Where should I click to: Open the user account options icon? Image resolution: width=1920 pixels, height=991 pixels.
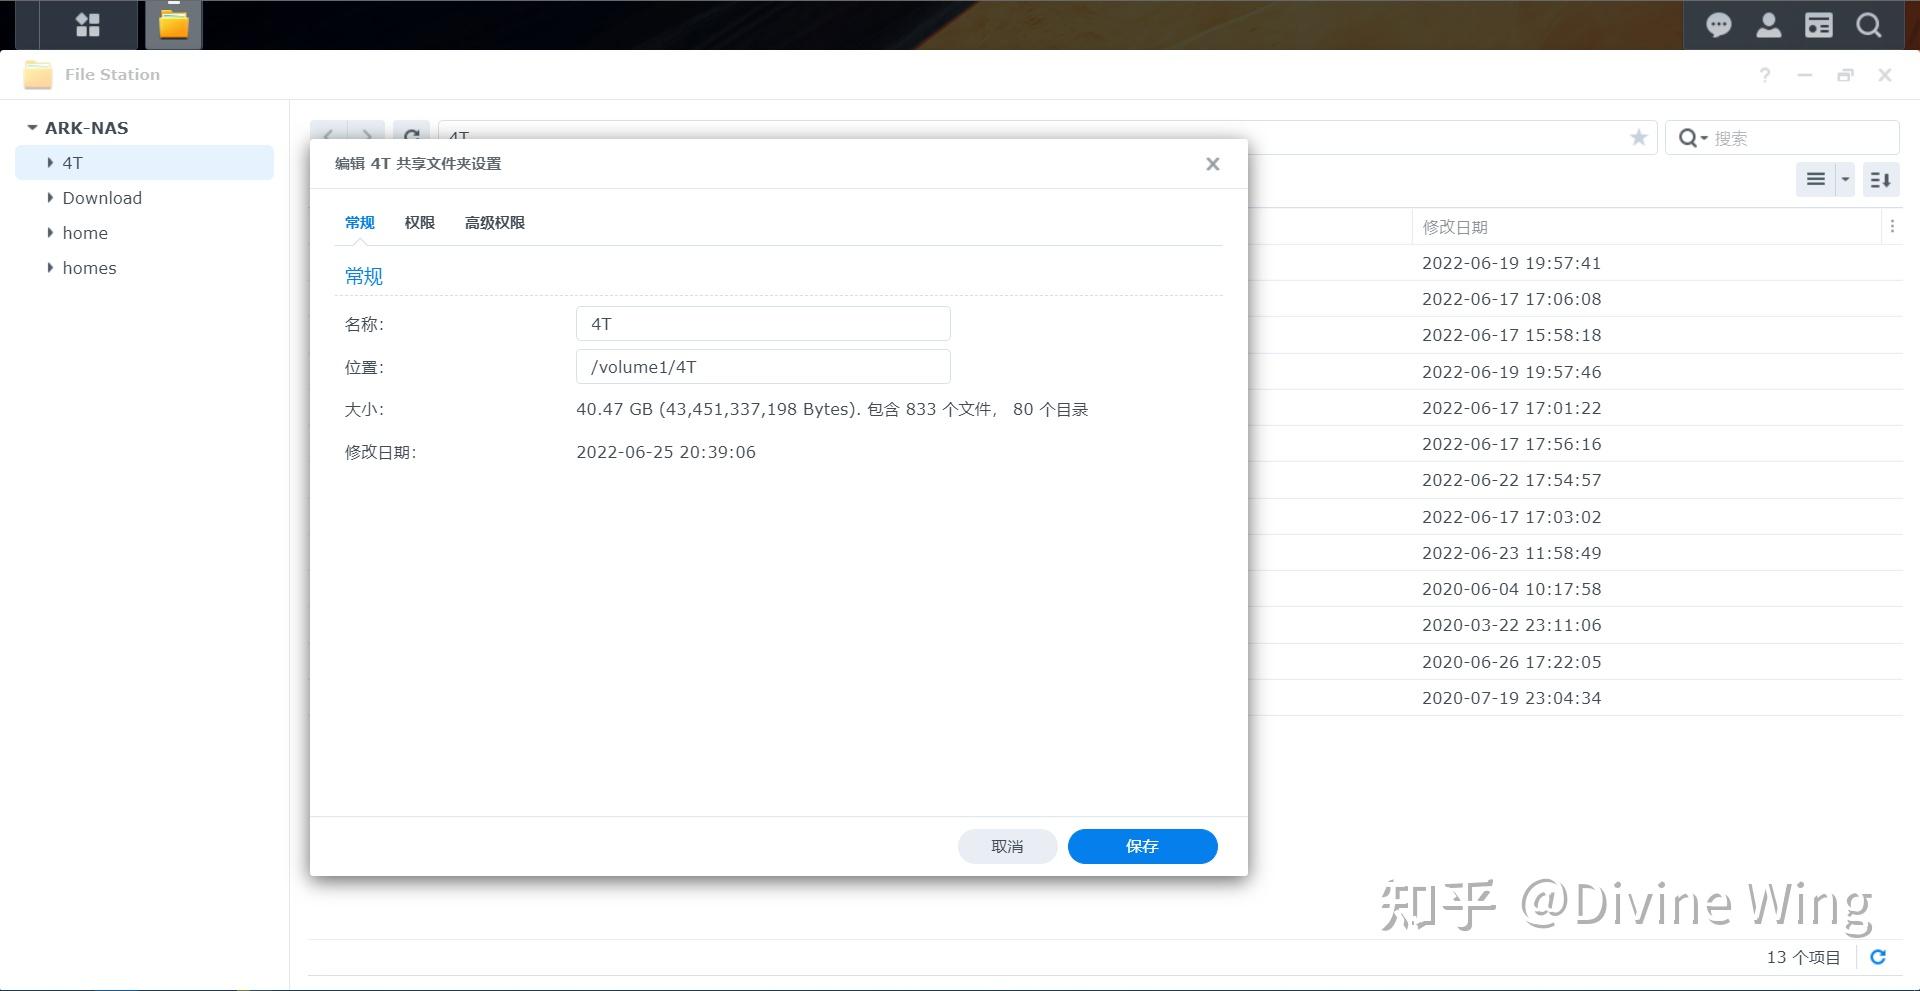[x=1768, y=26]
